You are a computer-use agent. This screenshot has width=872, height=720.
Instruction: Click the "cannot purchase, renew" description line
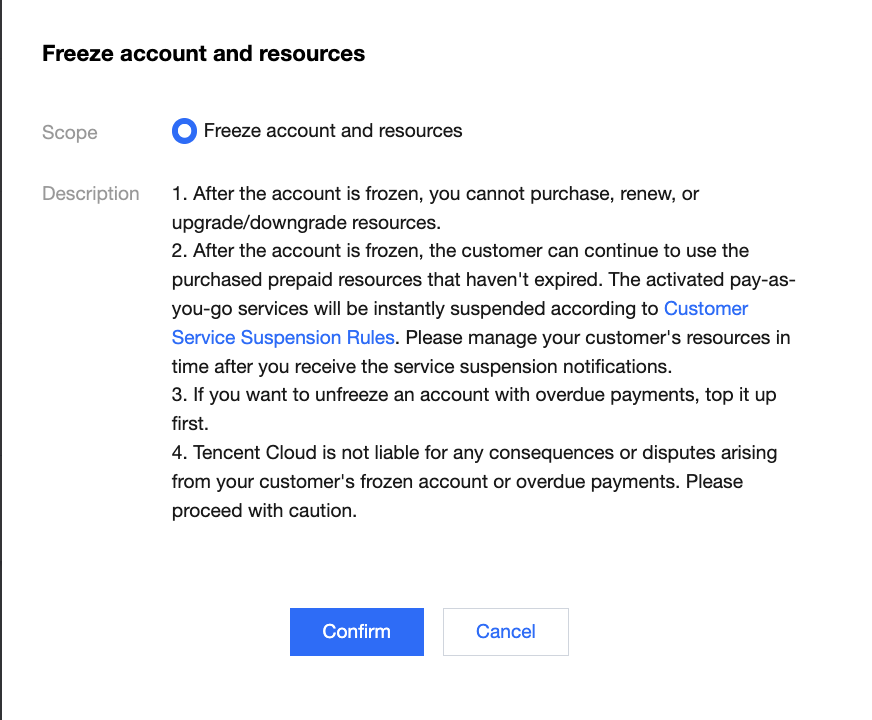click(436, 193)
